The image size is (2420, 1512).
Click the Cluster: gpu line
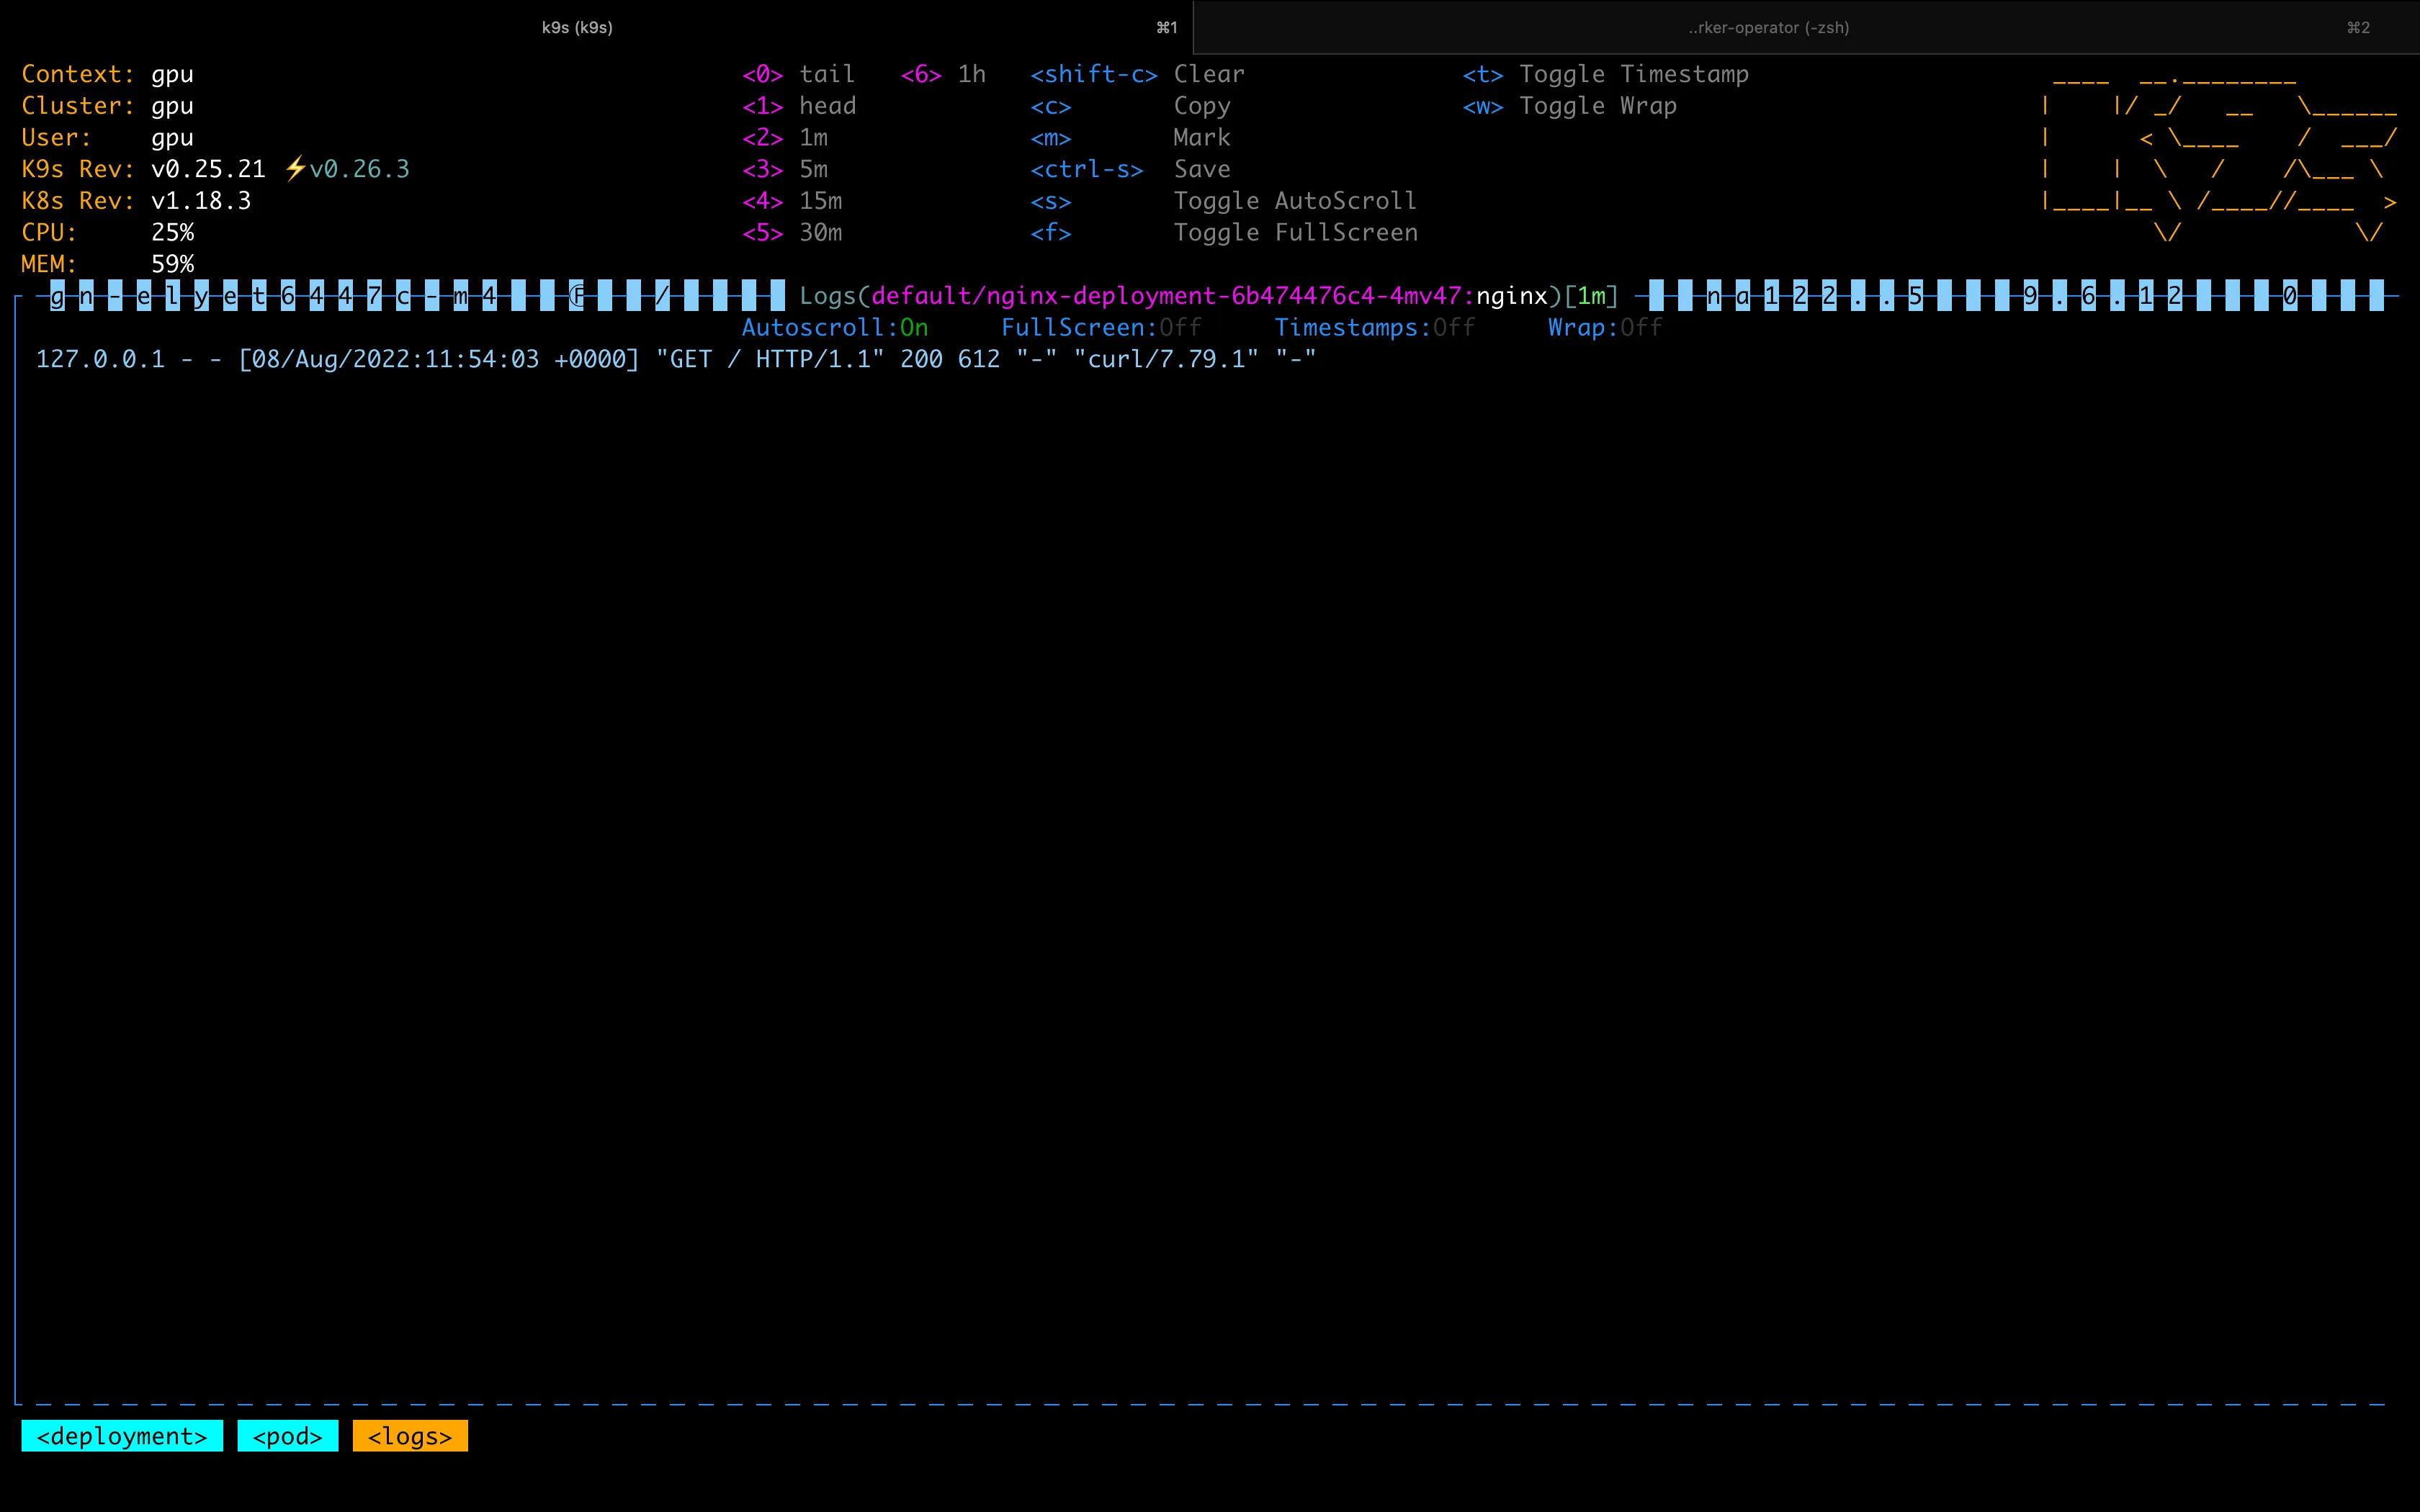coord(107,106)
